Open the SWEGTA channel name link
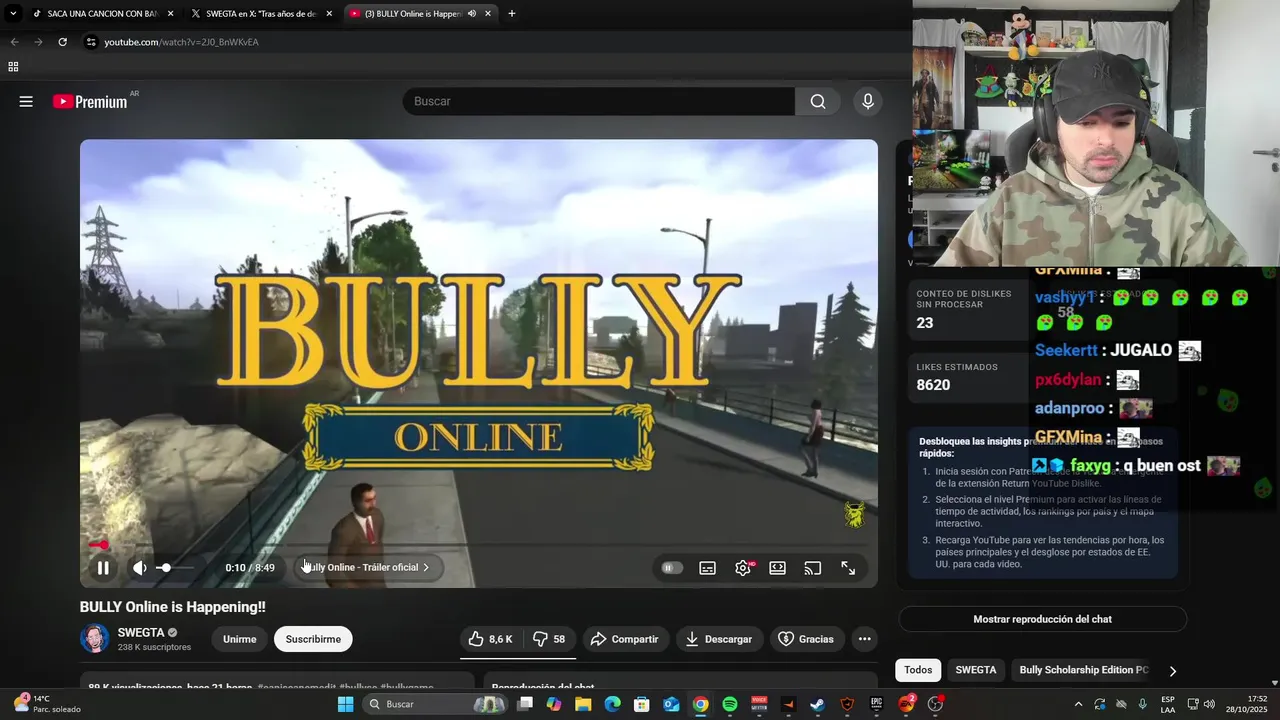Viewport: 1280px width, 720px height. 141,632
